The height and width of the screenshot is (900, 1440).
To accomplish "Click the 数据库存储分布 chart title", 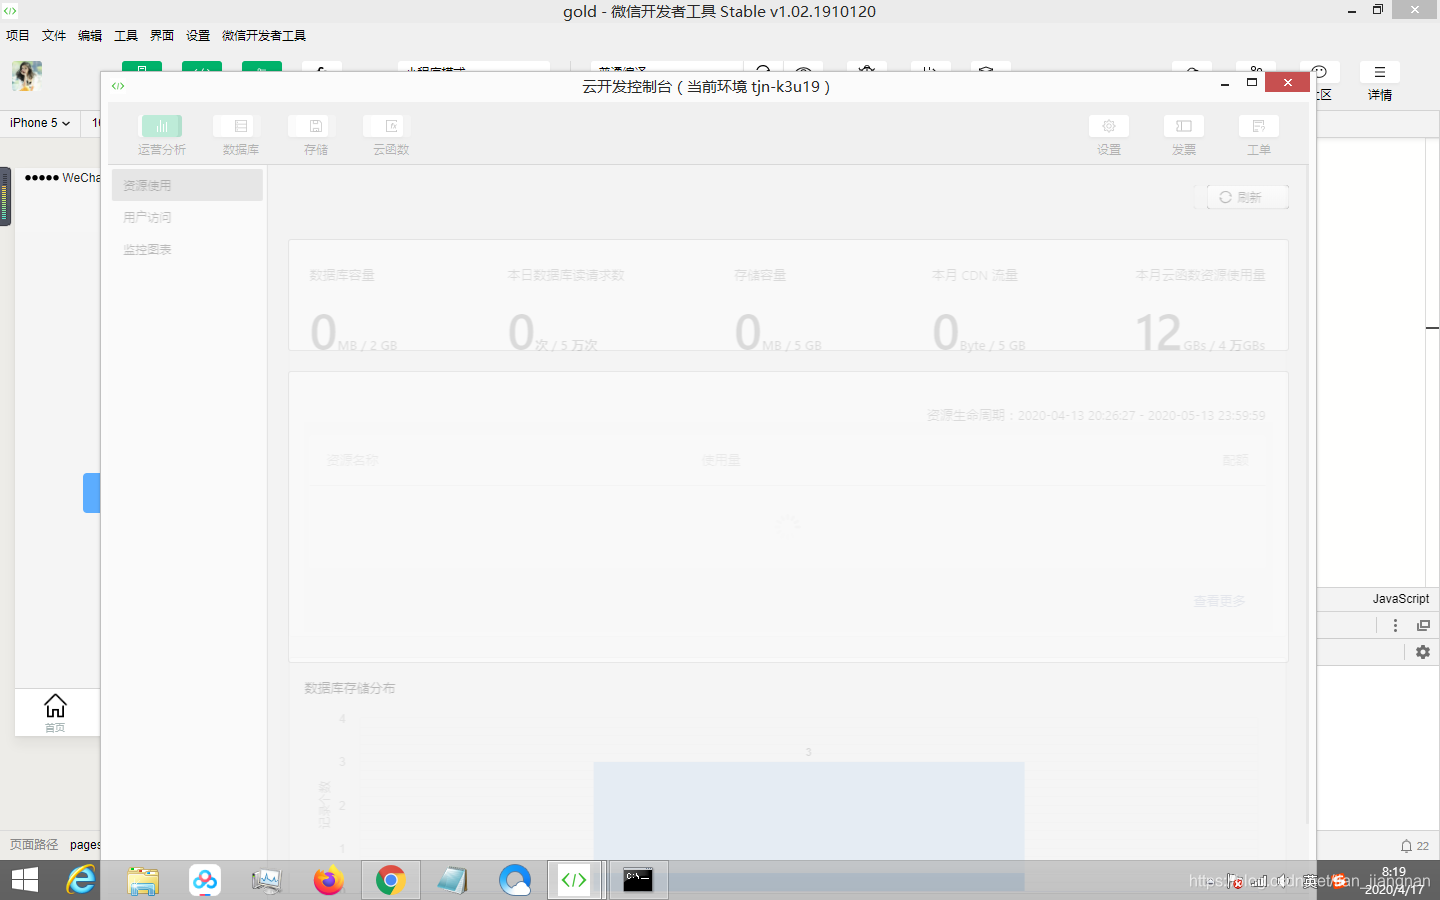I will coord(350,688).
